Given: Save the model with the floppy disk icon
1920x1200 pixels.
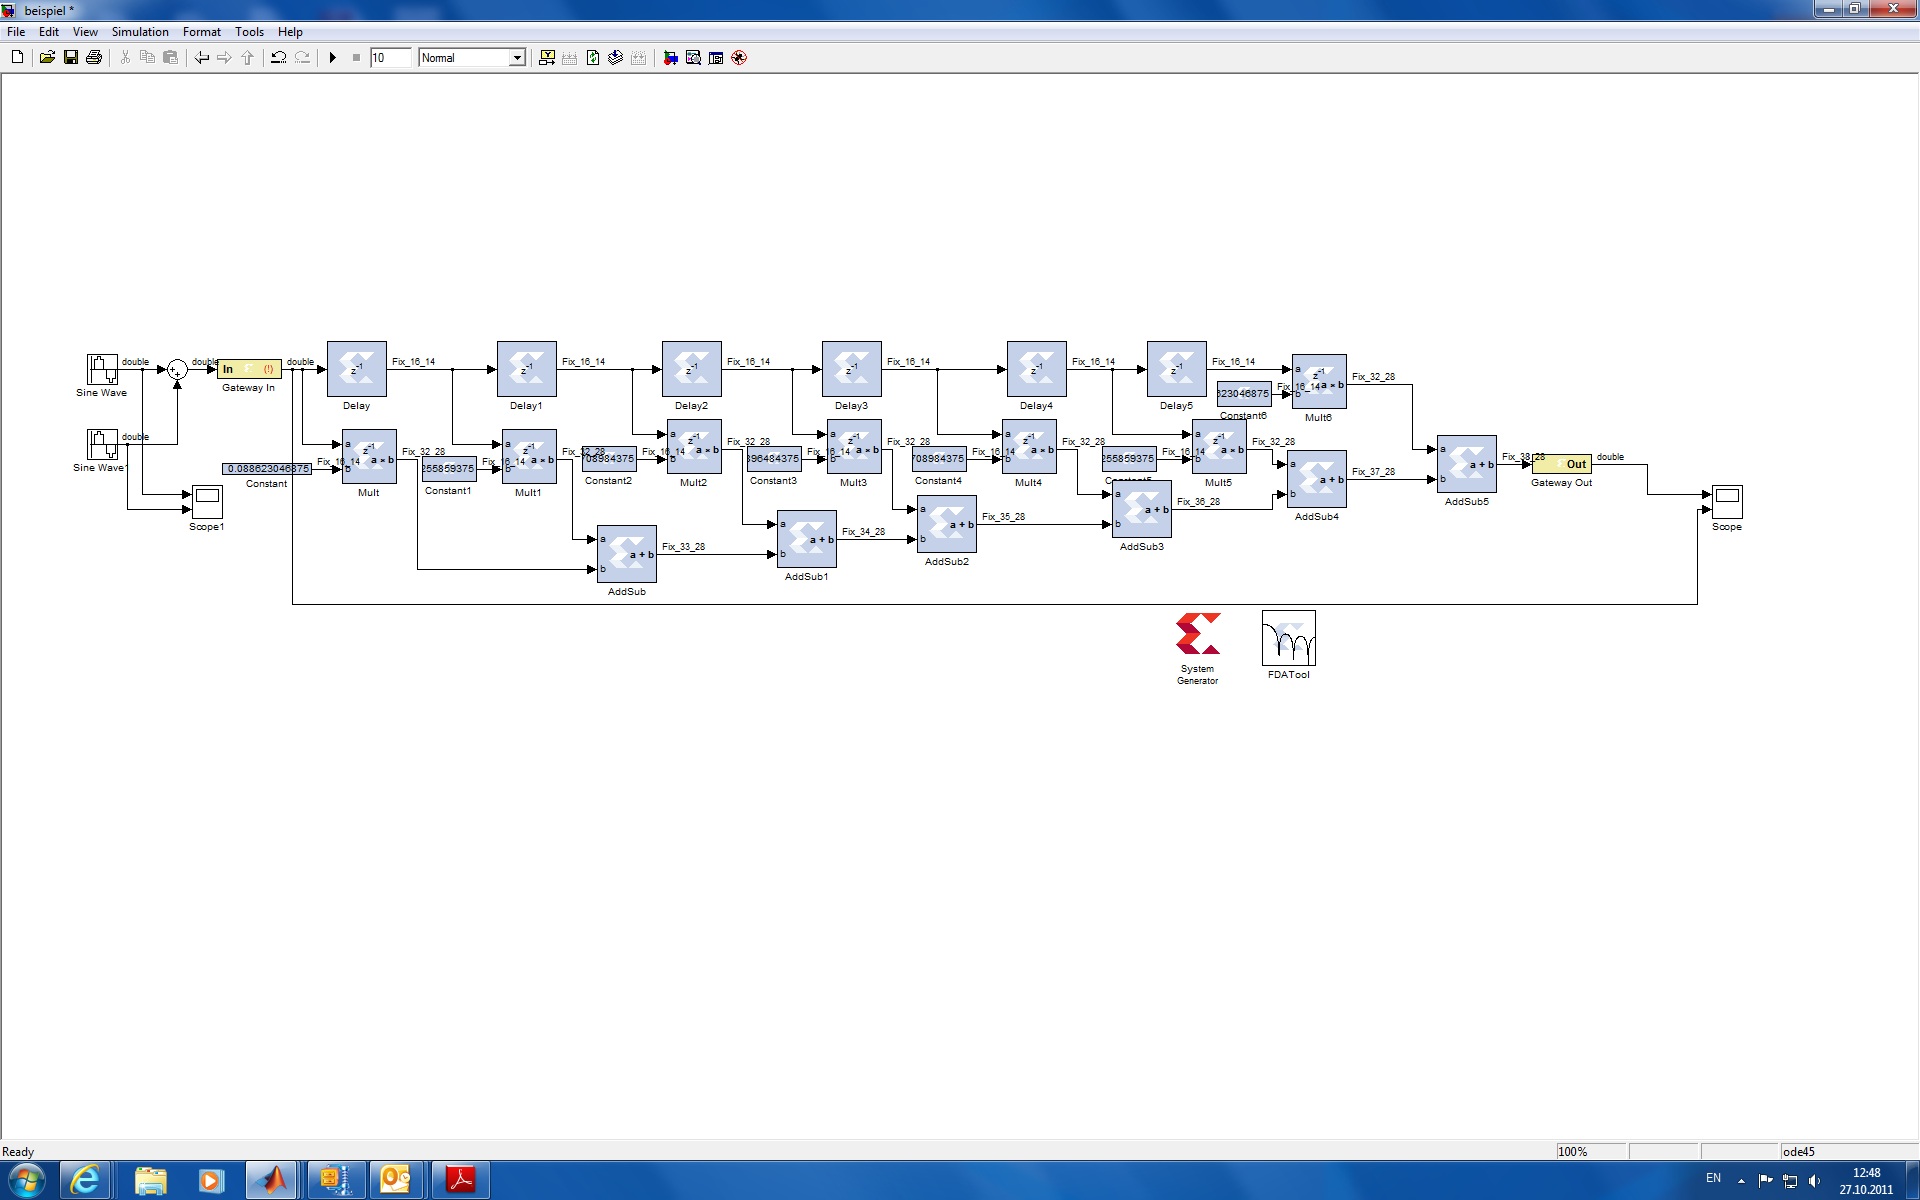Looking at the screenshot, I should [71, 57].
